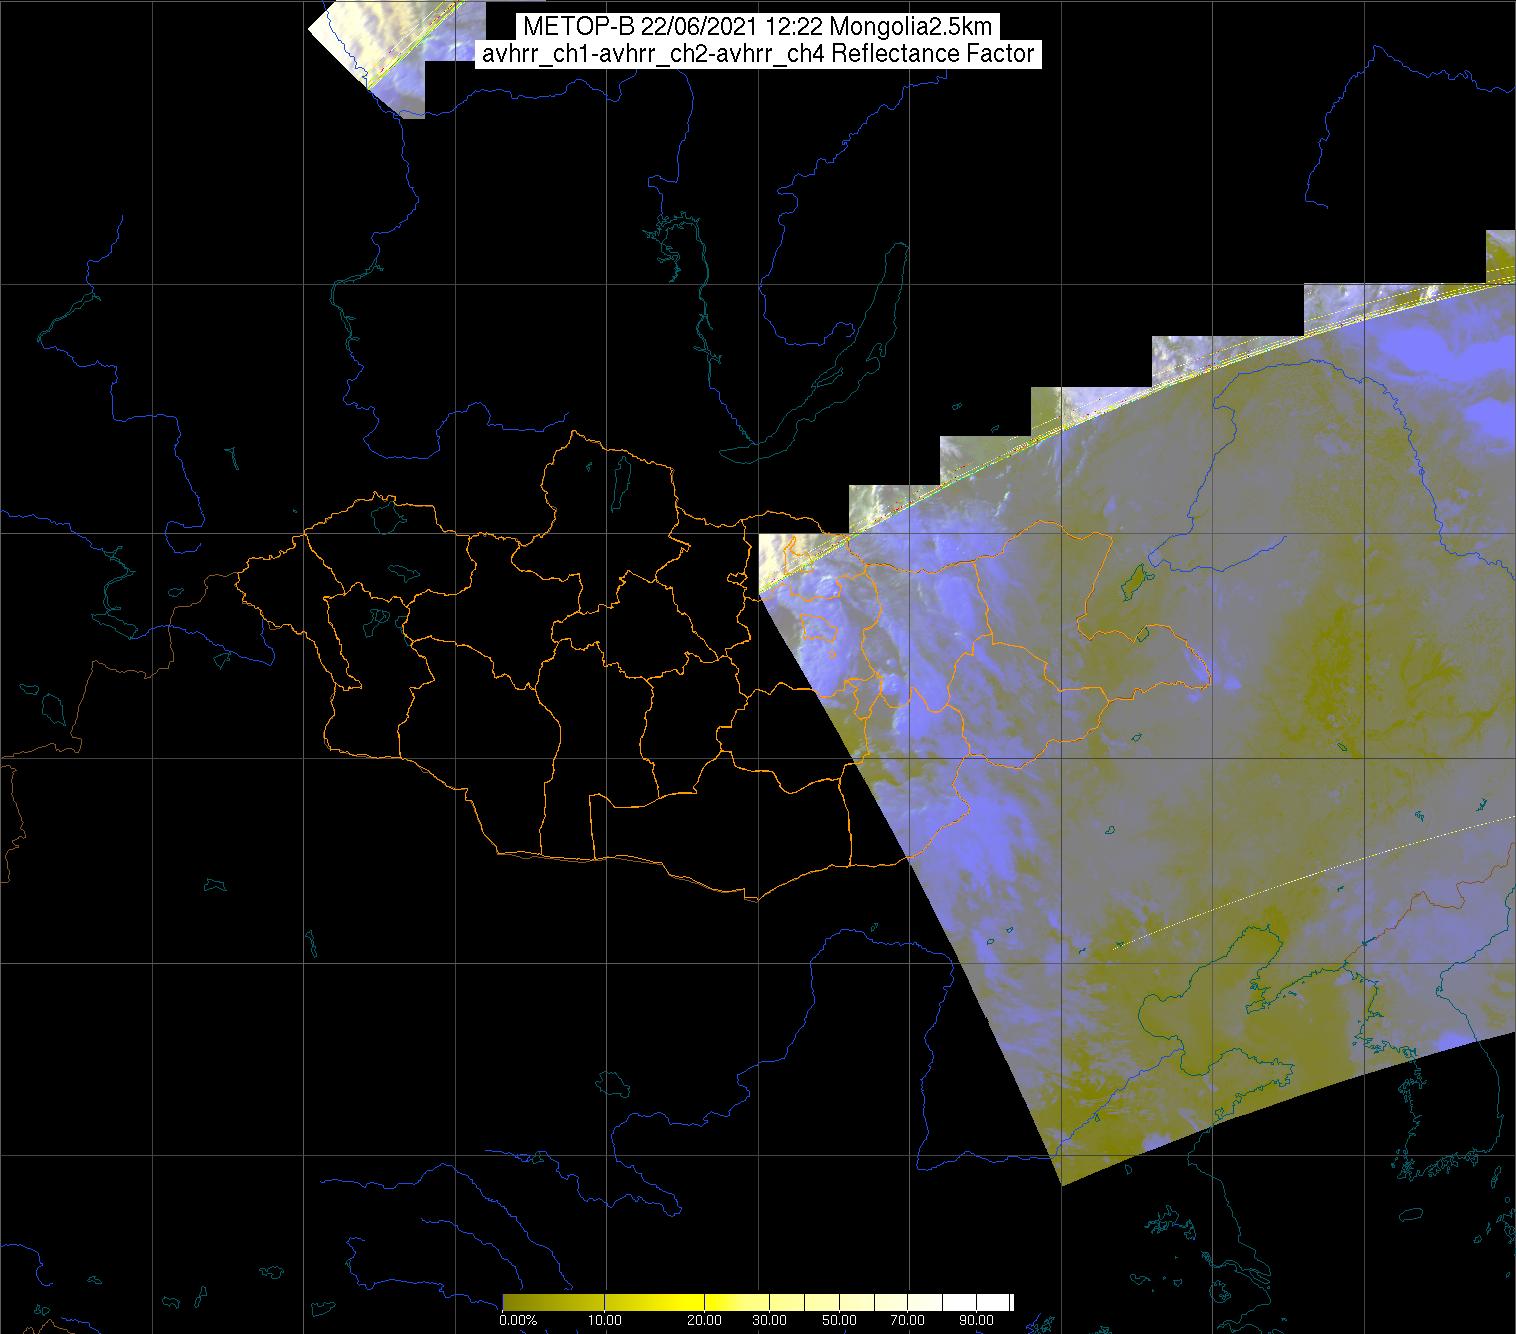Select the 50.00 colorbar tick label
Image resolution: width=1516 pixels, height=1334 pixels.
(x=840, y=1321)
